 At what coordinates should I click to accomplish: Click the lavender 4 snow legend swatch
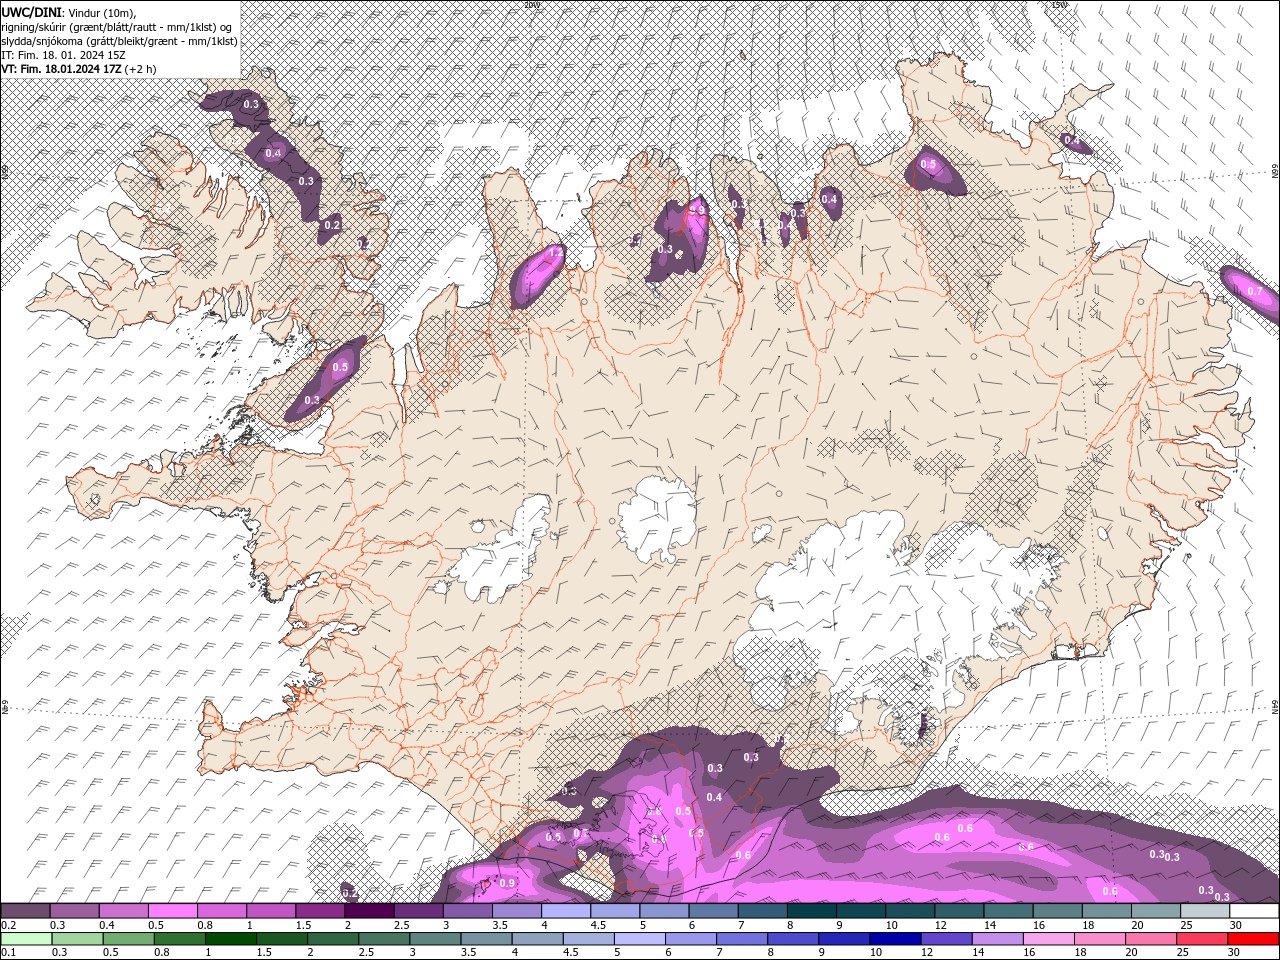pos(566,911)
